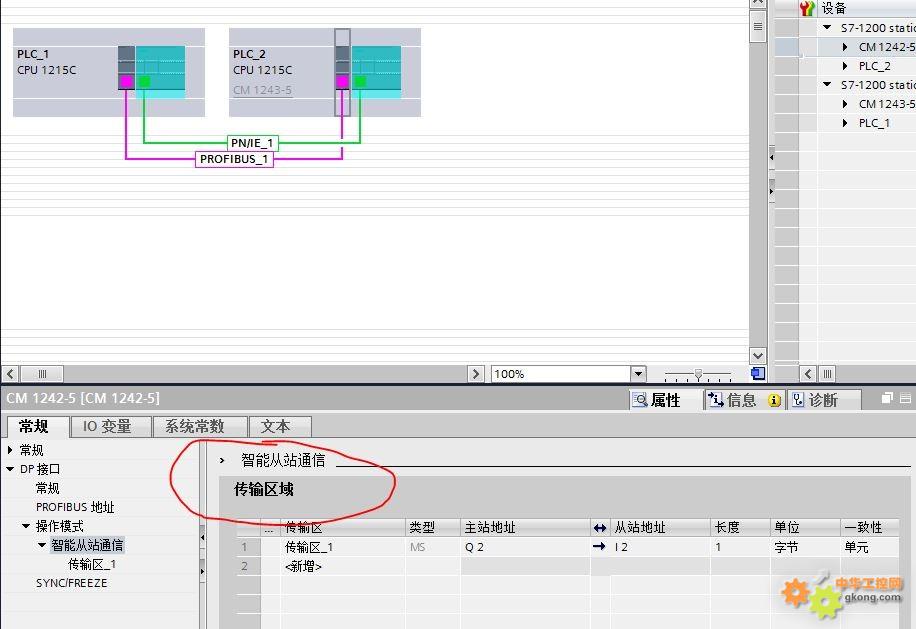Click the 单元 consistency cell
The image size is (916, 629).
point(869,547)
